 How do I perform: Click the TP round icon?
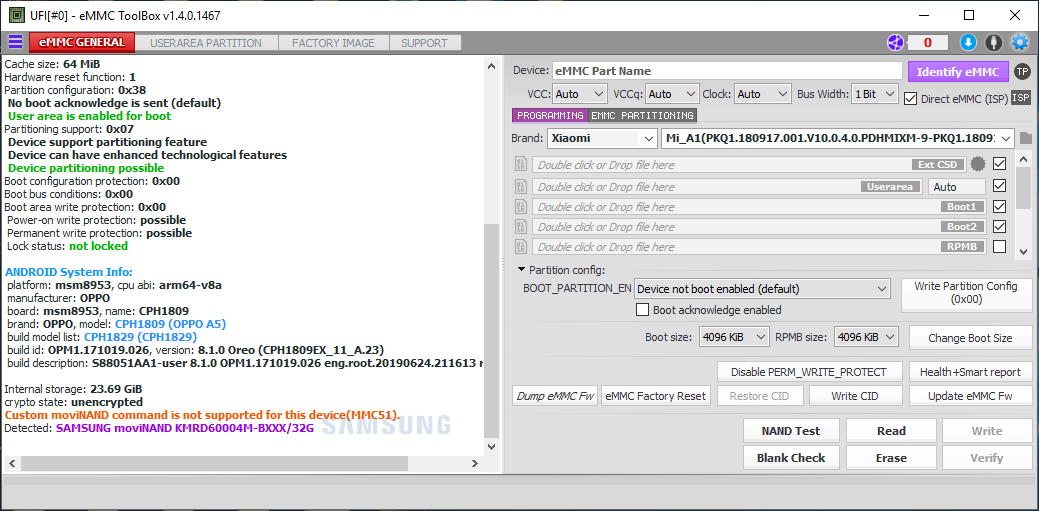1021,71
